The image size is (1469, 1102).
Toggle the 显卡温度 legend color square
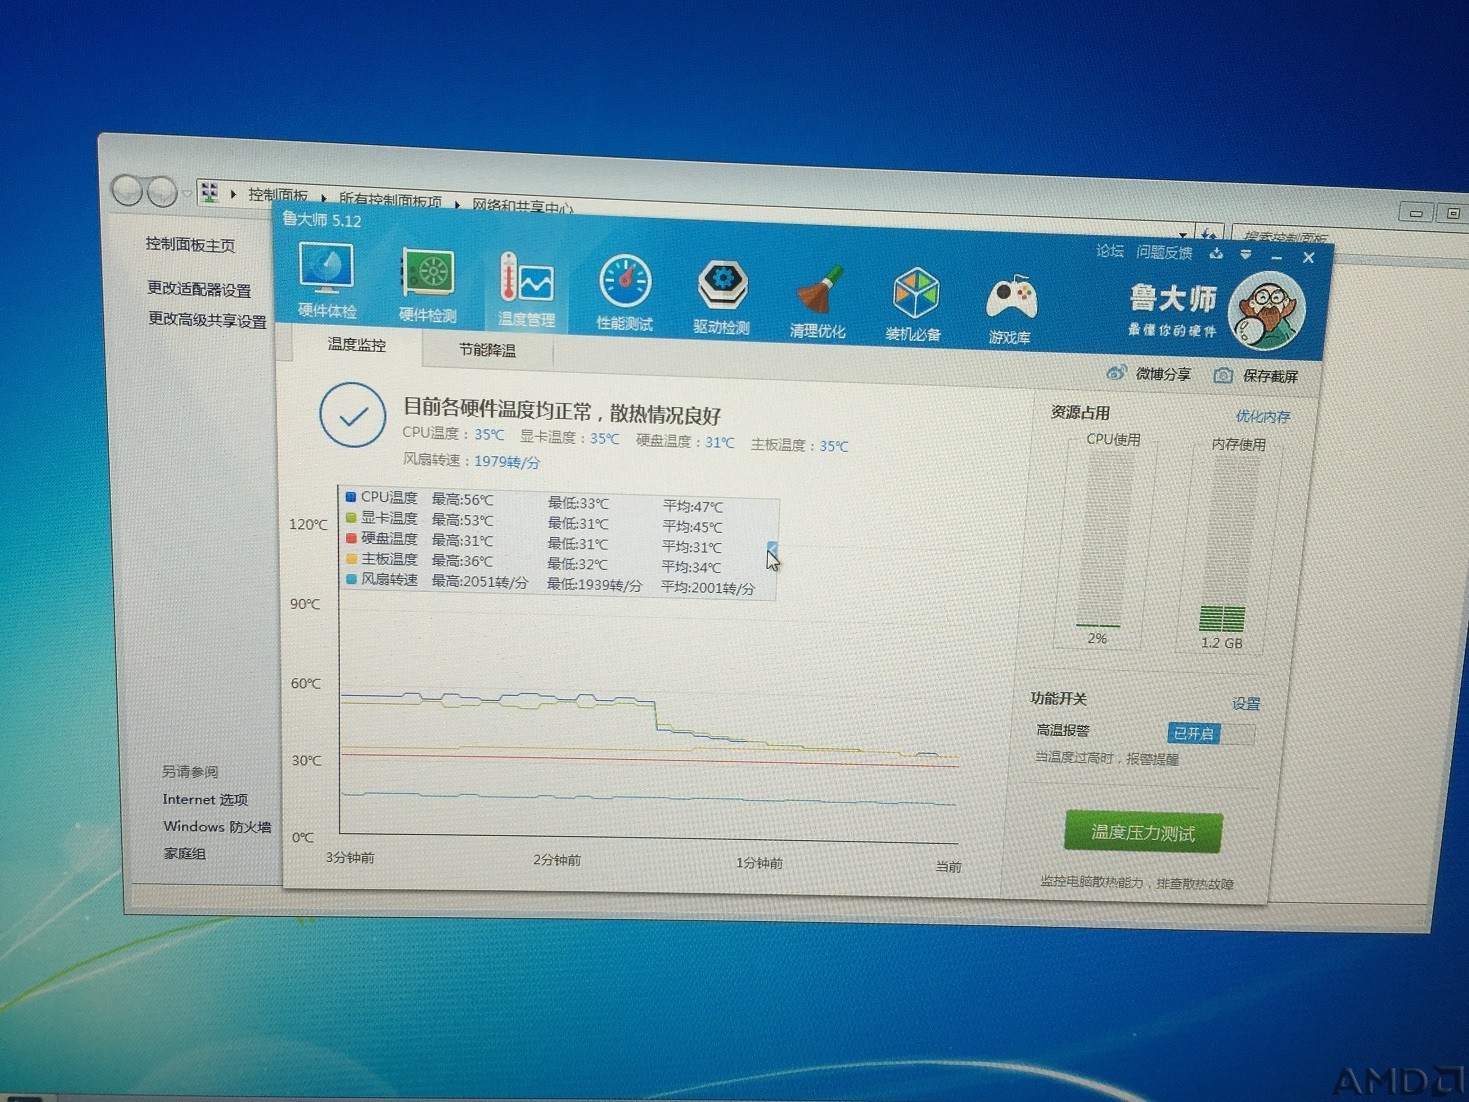[x=351, y=517]
